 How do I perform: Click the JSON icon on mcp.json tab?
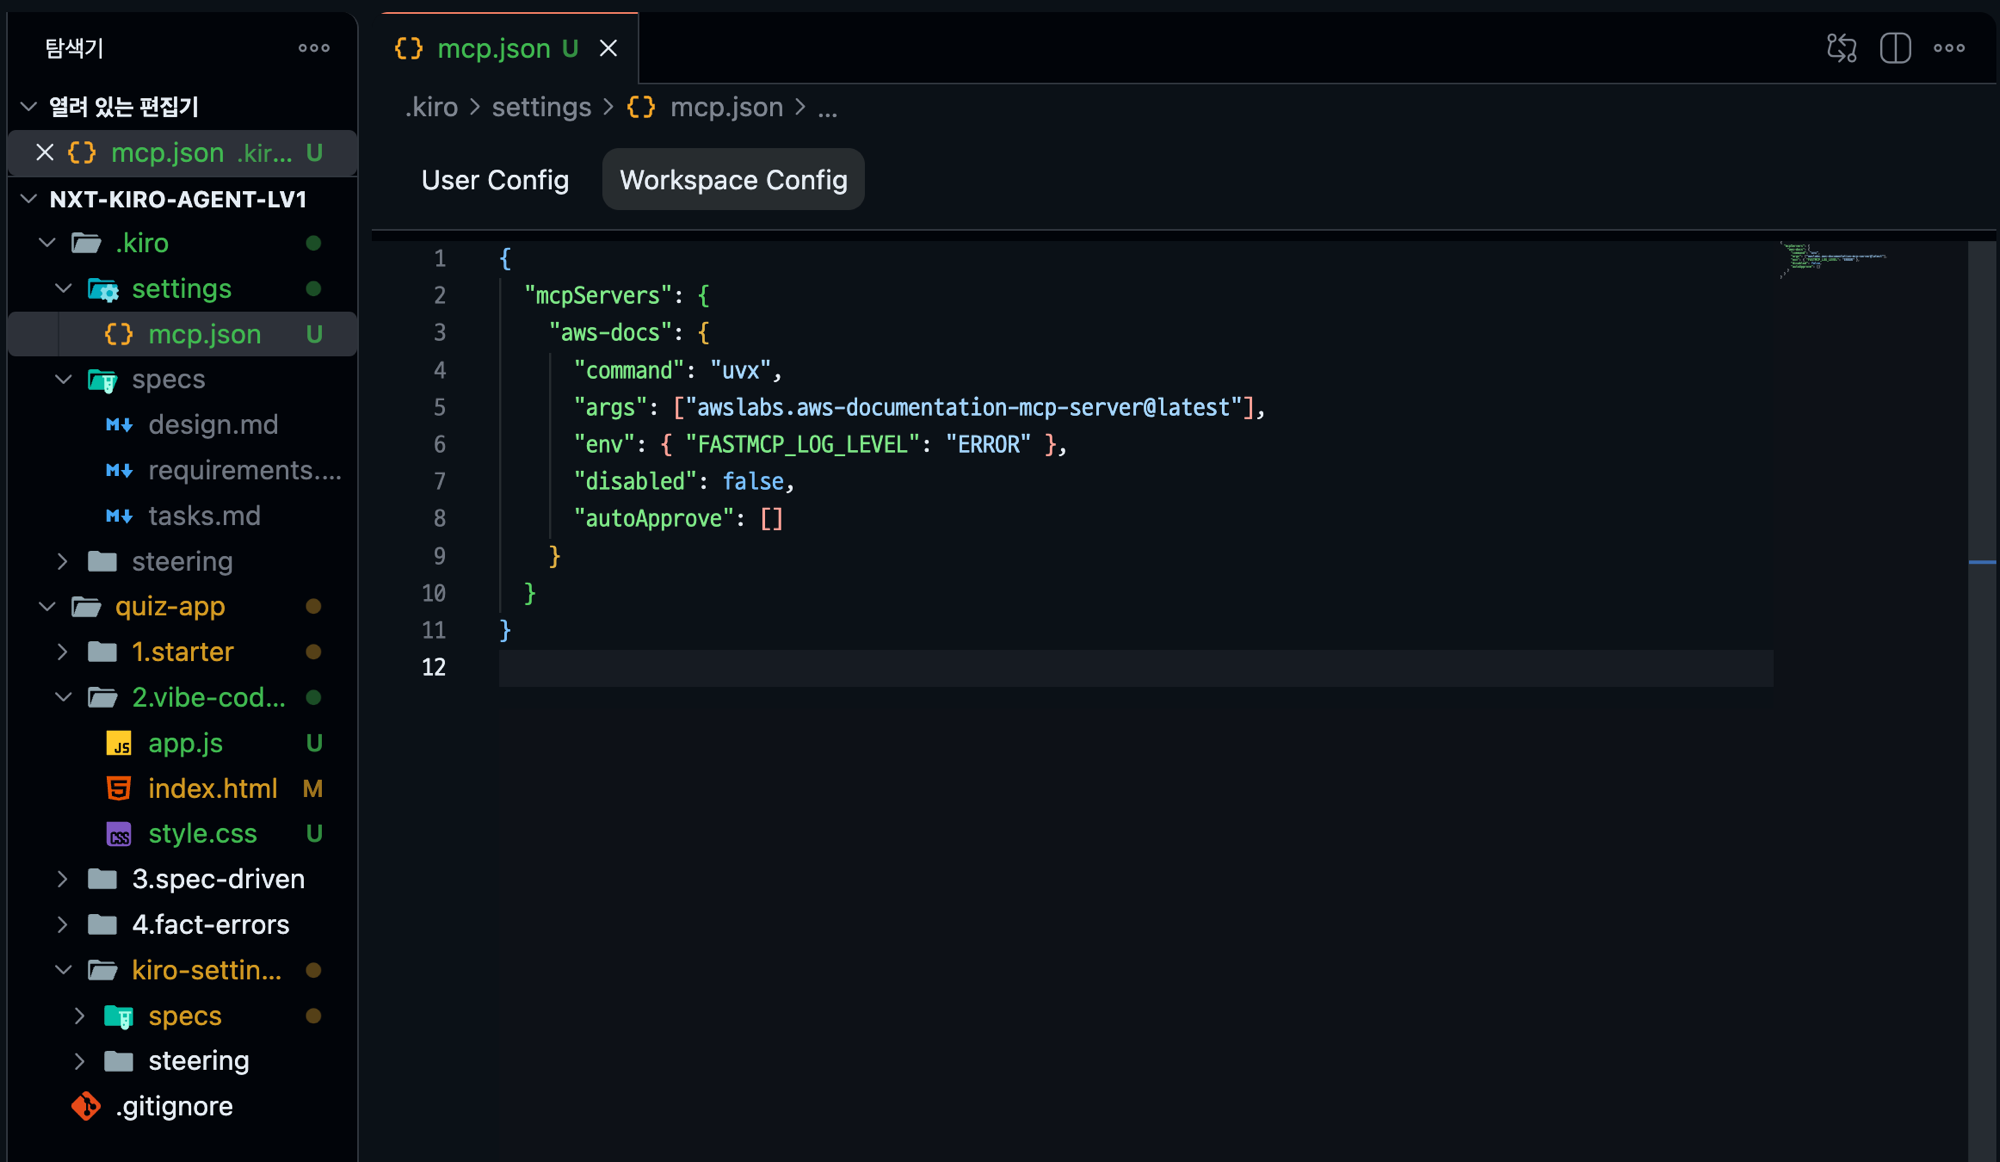pos(409,48)
